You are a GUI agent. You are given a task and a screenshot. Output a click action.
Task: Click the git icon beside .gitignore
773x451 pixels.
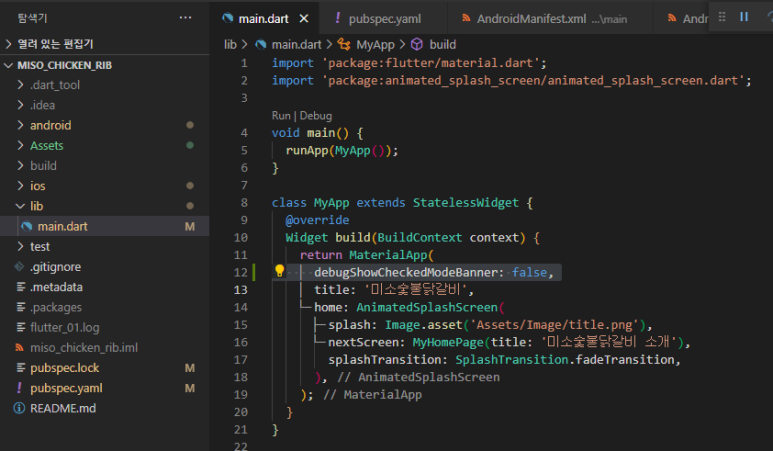19,267
